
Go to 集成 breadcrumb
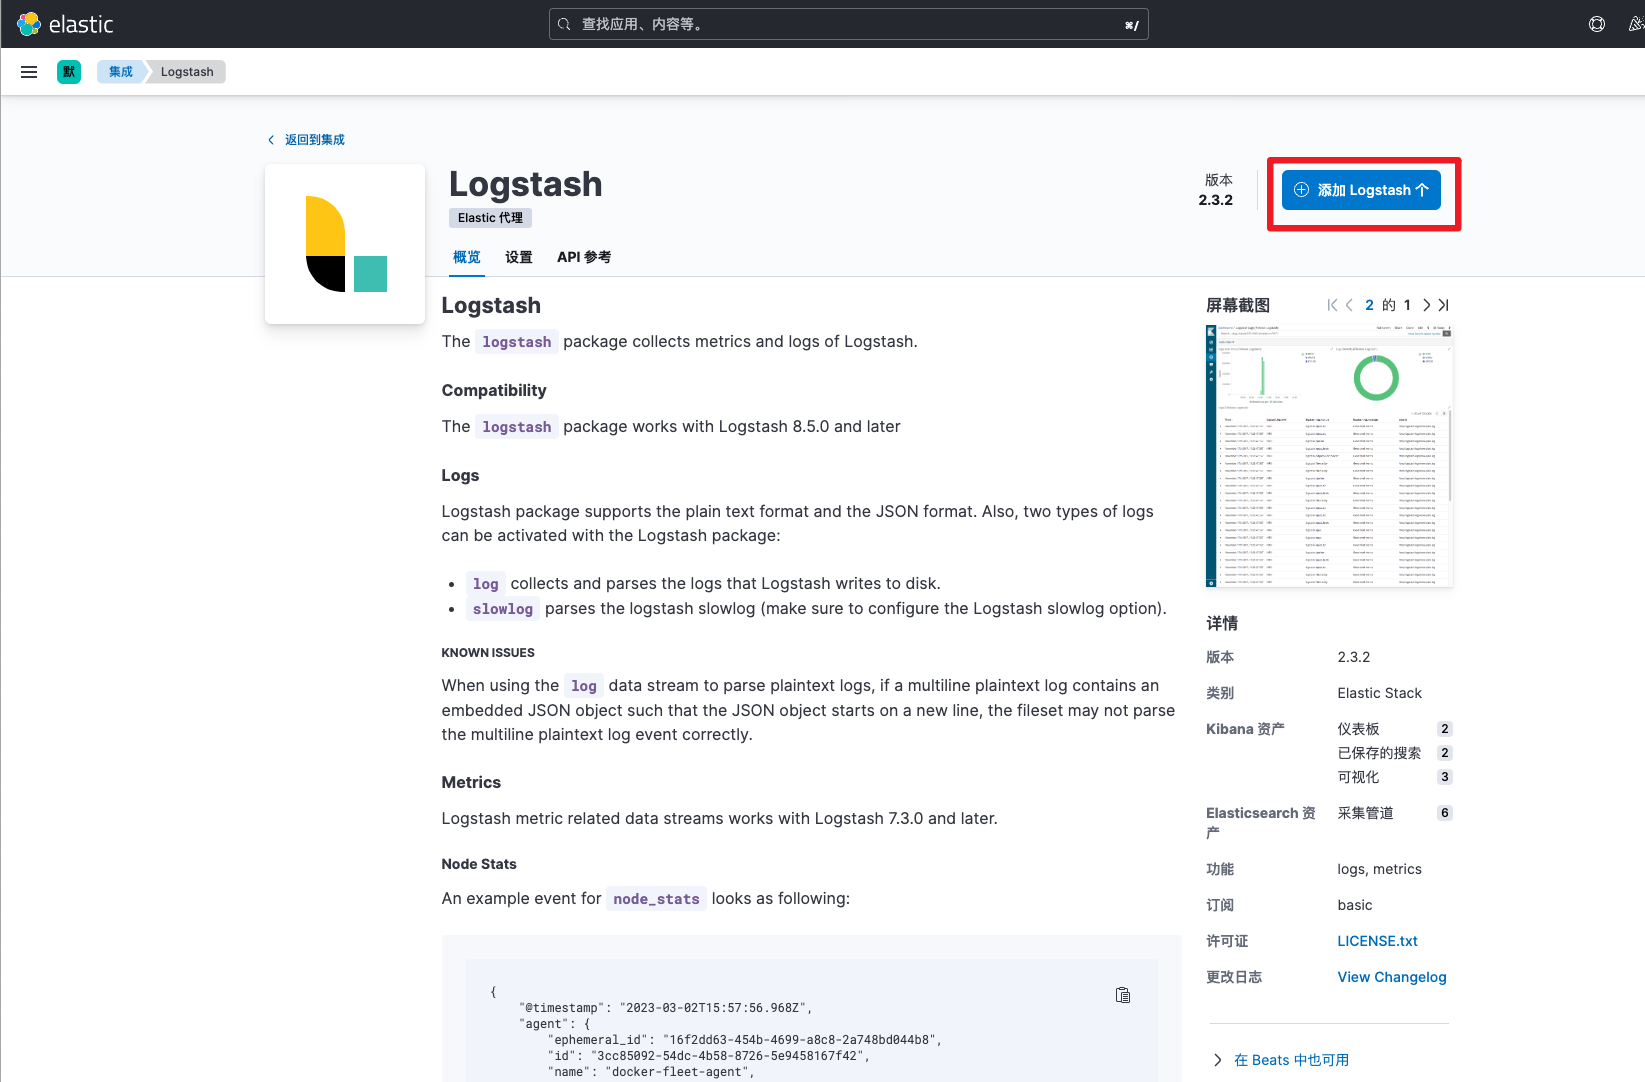121,72
